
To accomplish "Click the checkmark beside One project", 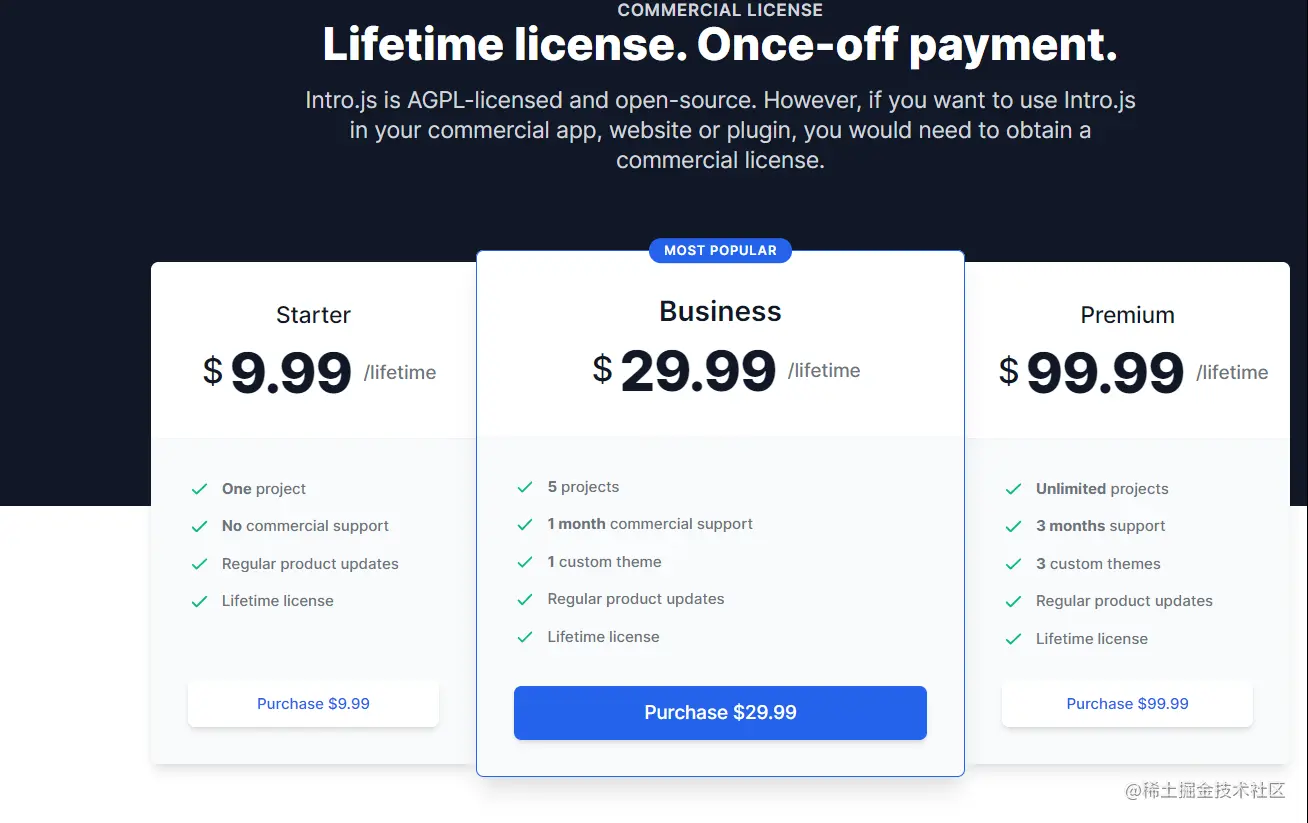I will 199,489.
